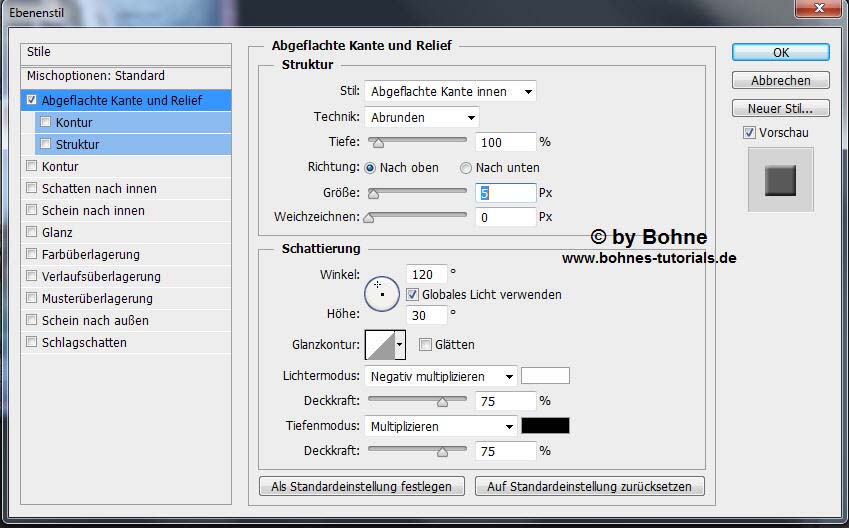849x528 pixels.
Task: Click the Winkel angle dial
Action: [382, 294]
